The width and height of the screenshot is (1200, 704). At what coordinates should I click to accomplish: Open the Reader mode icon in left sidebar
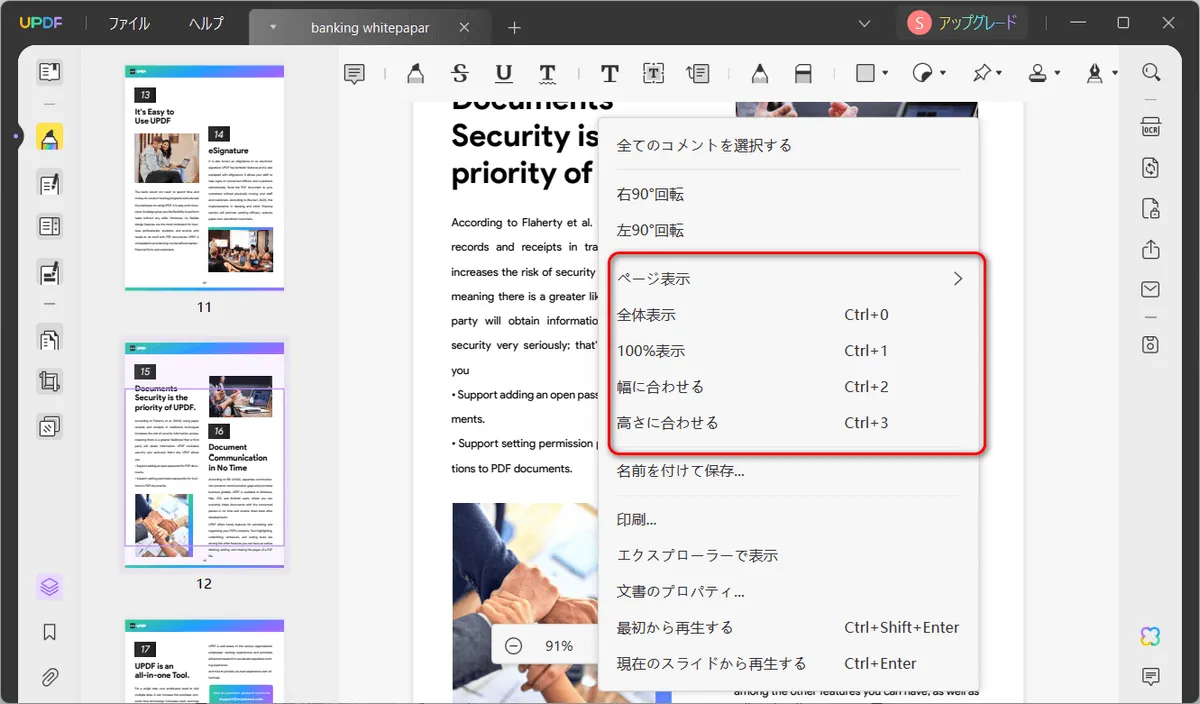[x=49, y=72]
